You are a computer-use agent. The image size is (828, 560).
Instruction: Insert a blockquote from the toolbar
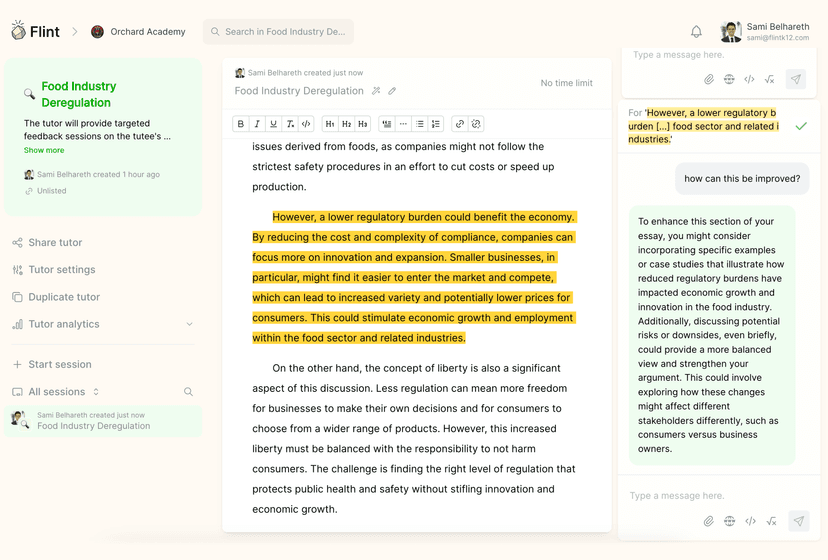(x=387, y=124)
